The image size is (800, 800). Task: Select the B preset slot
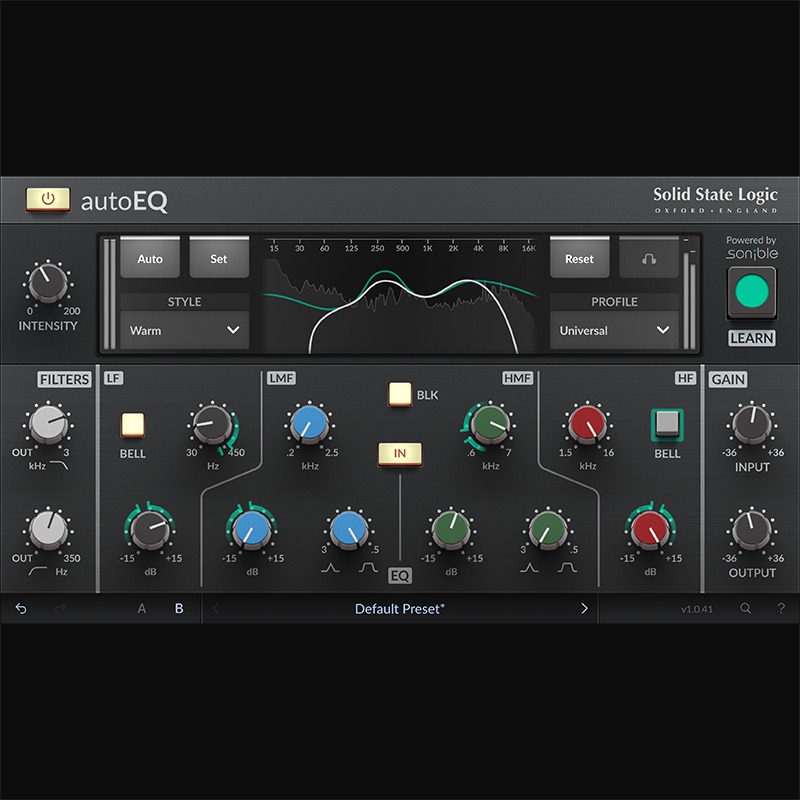(x=179, y=608)
